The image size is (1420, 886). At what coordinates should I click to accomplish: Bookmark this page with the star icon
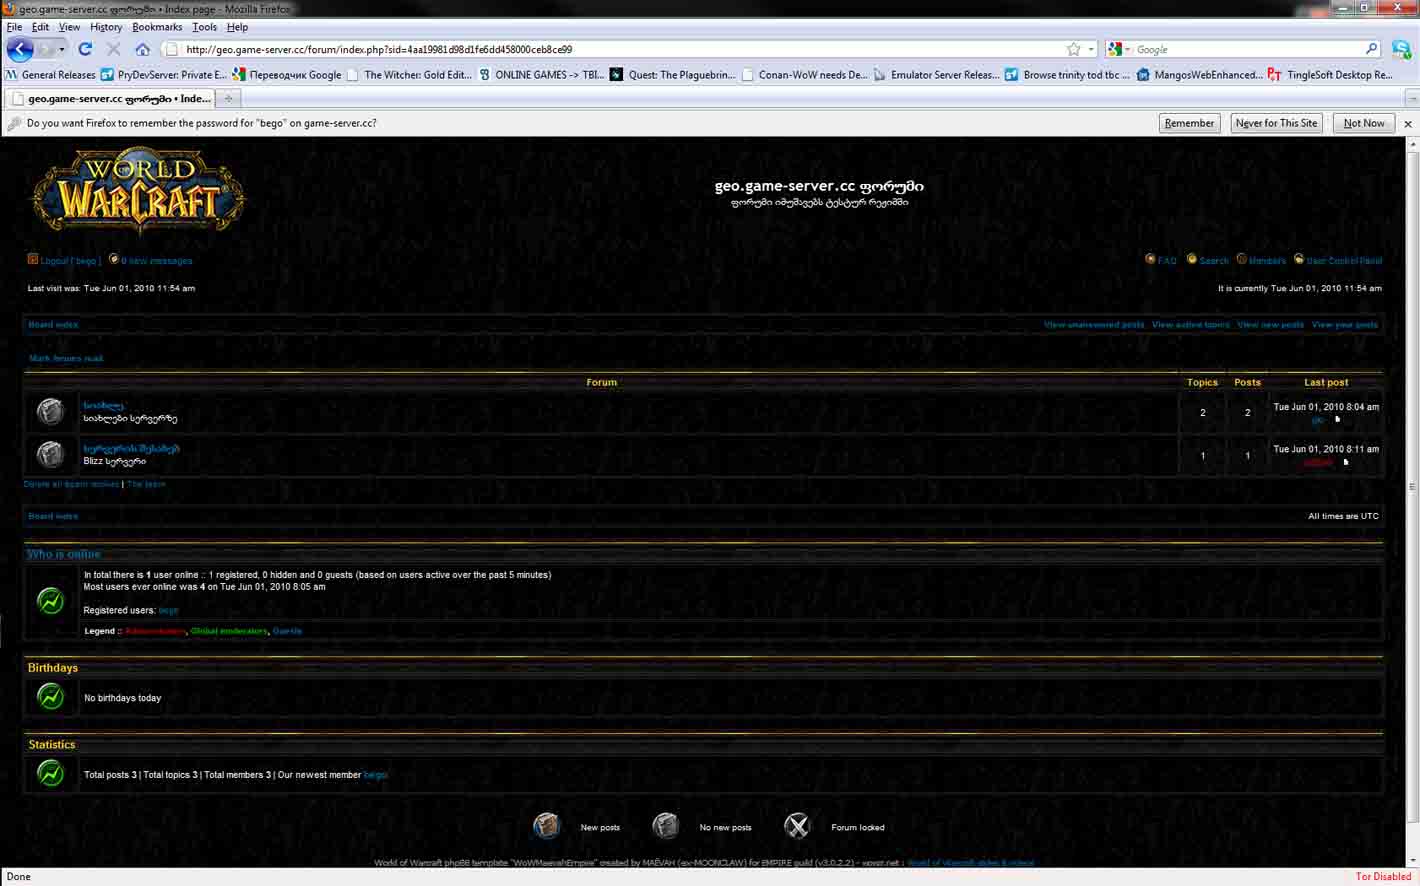[x=1073, y=49]
